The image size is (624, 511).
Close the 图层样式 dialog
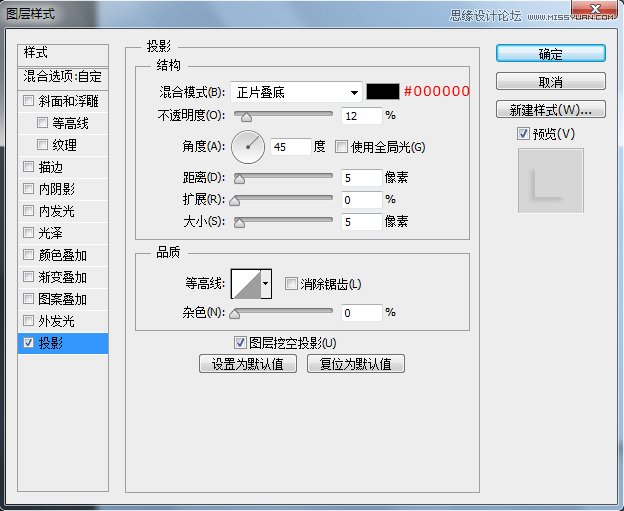coord(595,9)
